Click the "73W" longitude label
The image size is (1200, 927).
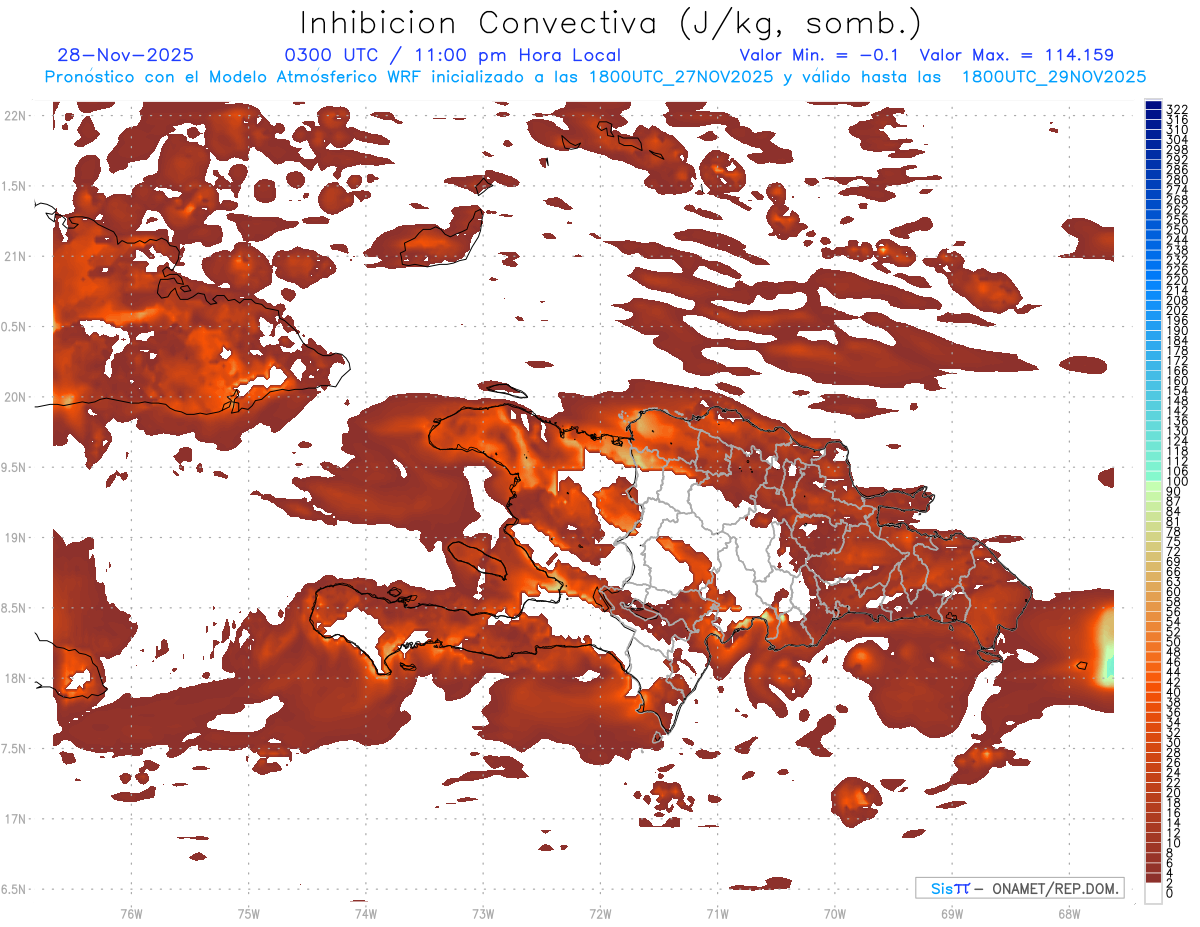pyautogui.click(x=483, y=914)
